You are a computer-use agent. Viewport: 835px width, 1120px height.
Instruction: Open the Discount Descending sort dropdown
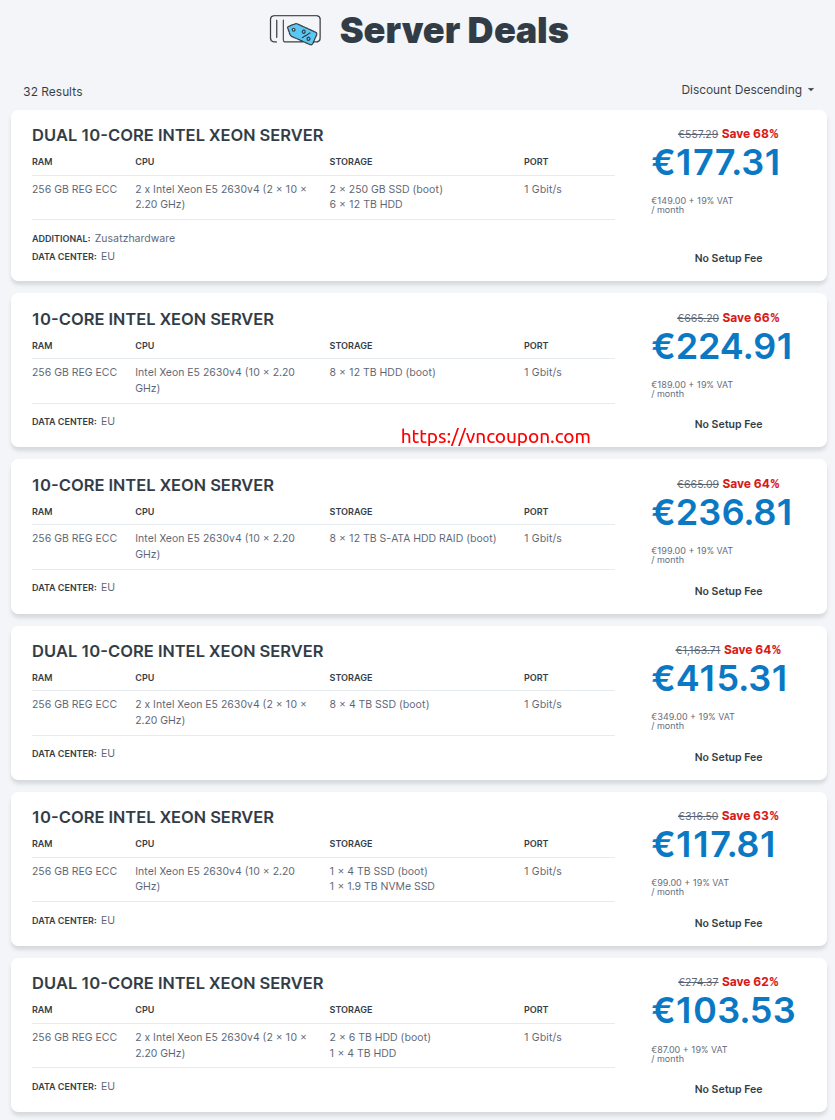click(x=747, y=90)
